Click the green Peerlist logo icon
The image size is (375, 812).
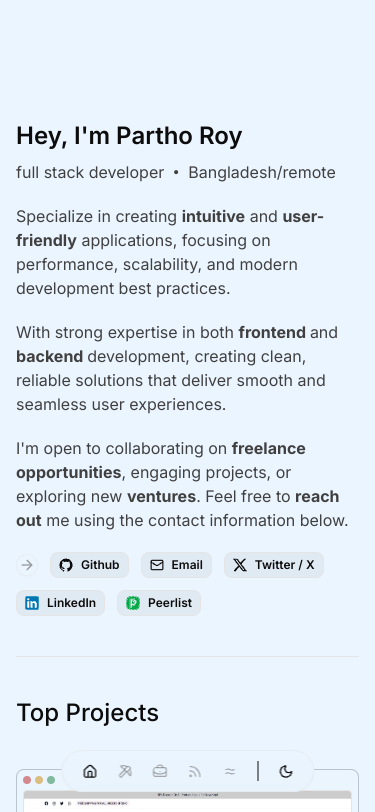tap(133, 603)
